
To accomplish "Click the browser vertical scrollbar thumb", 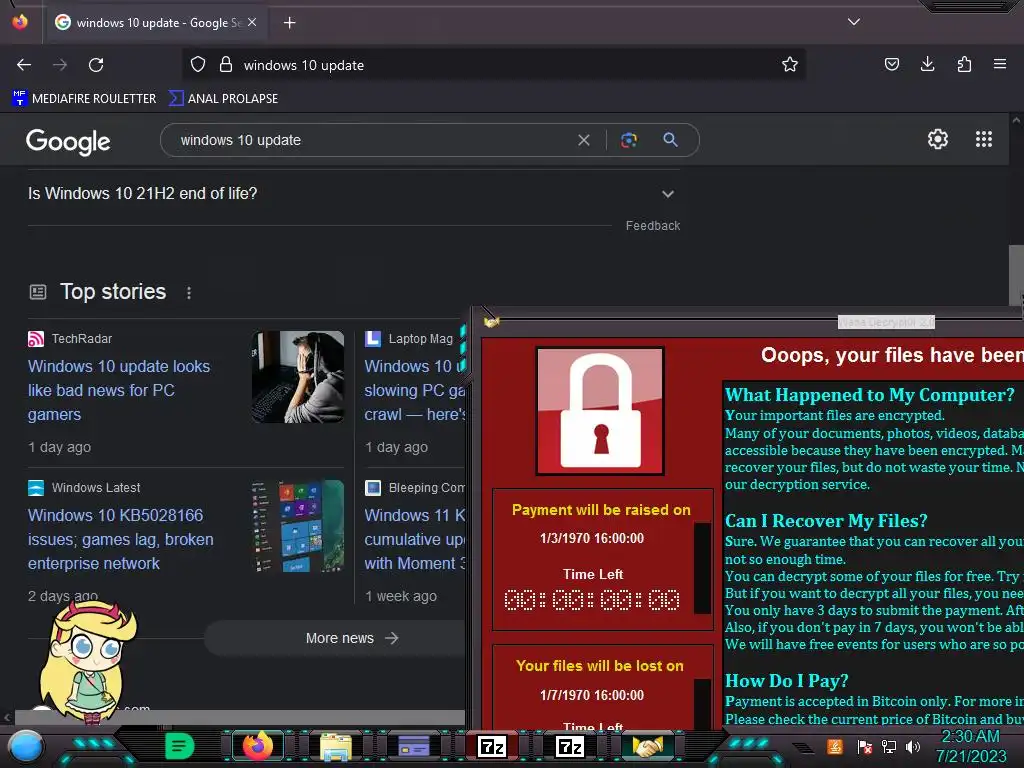I will [x=1016, y=274].
